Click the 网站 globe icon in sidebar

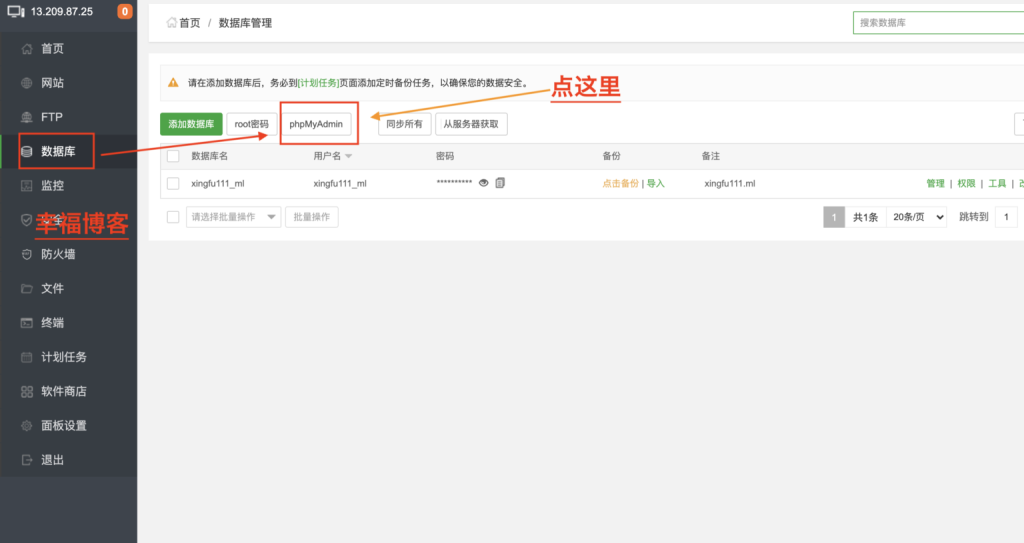(x=26, y=83)
